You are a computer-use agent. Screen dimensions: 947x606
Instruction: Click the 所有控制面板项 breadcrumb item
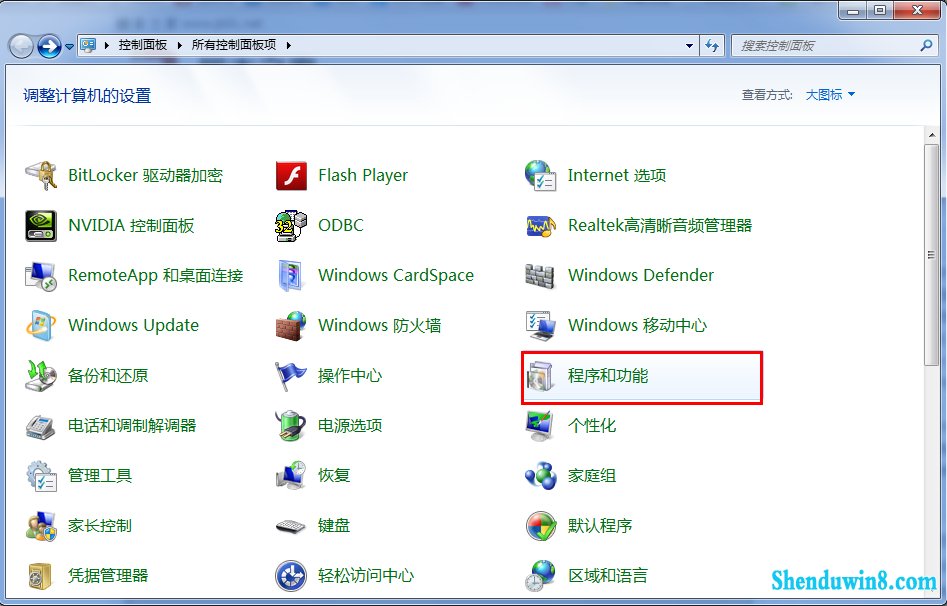(234, 45)
